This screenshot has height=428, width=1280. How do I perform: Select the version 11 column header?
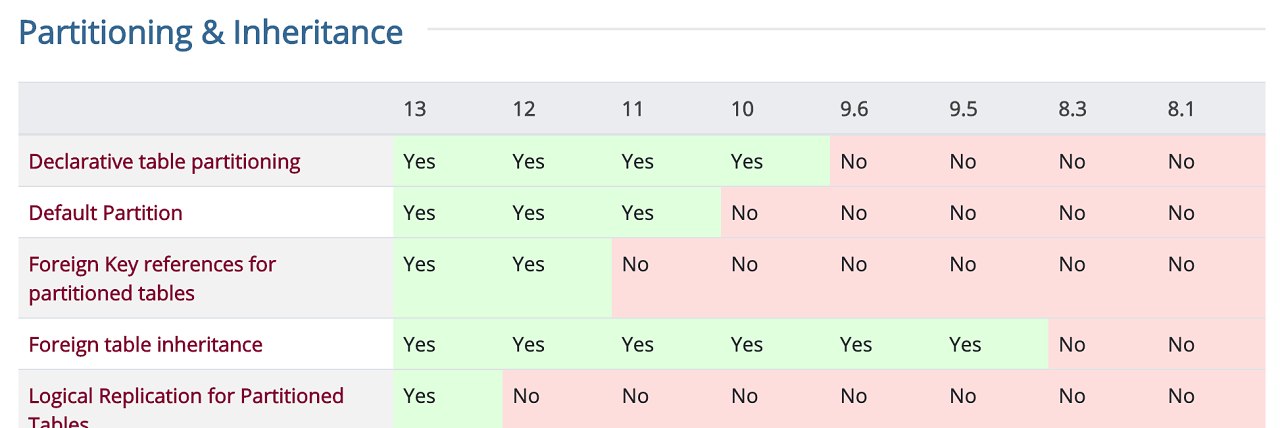[x=632, y=109]
